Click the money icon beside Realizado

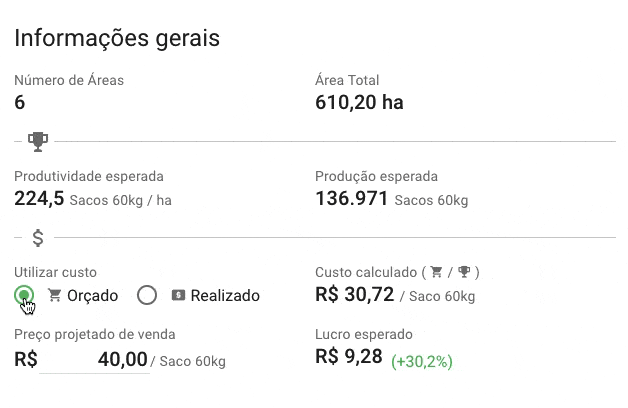[178, 295]
